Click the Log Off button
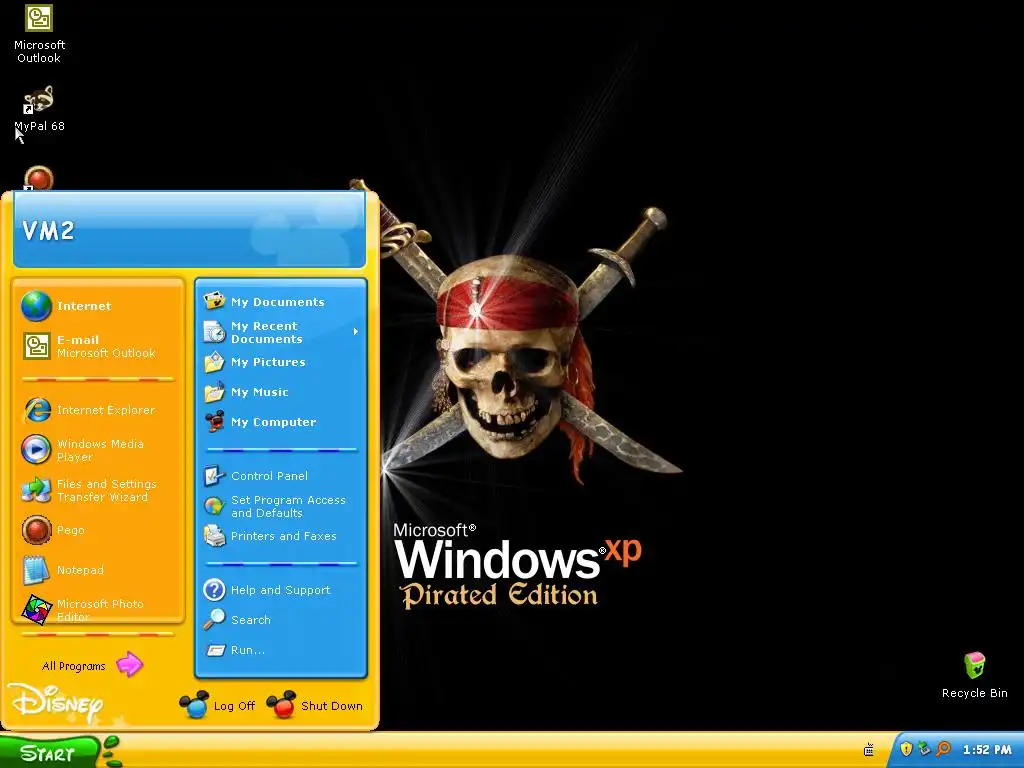The image size is (1024, 768). pos(217,705)
